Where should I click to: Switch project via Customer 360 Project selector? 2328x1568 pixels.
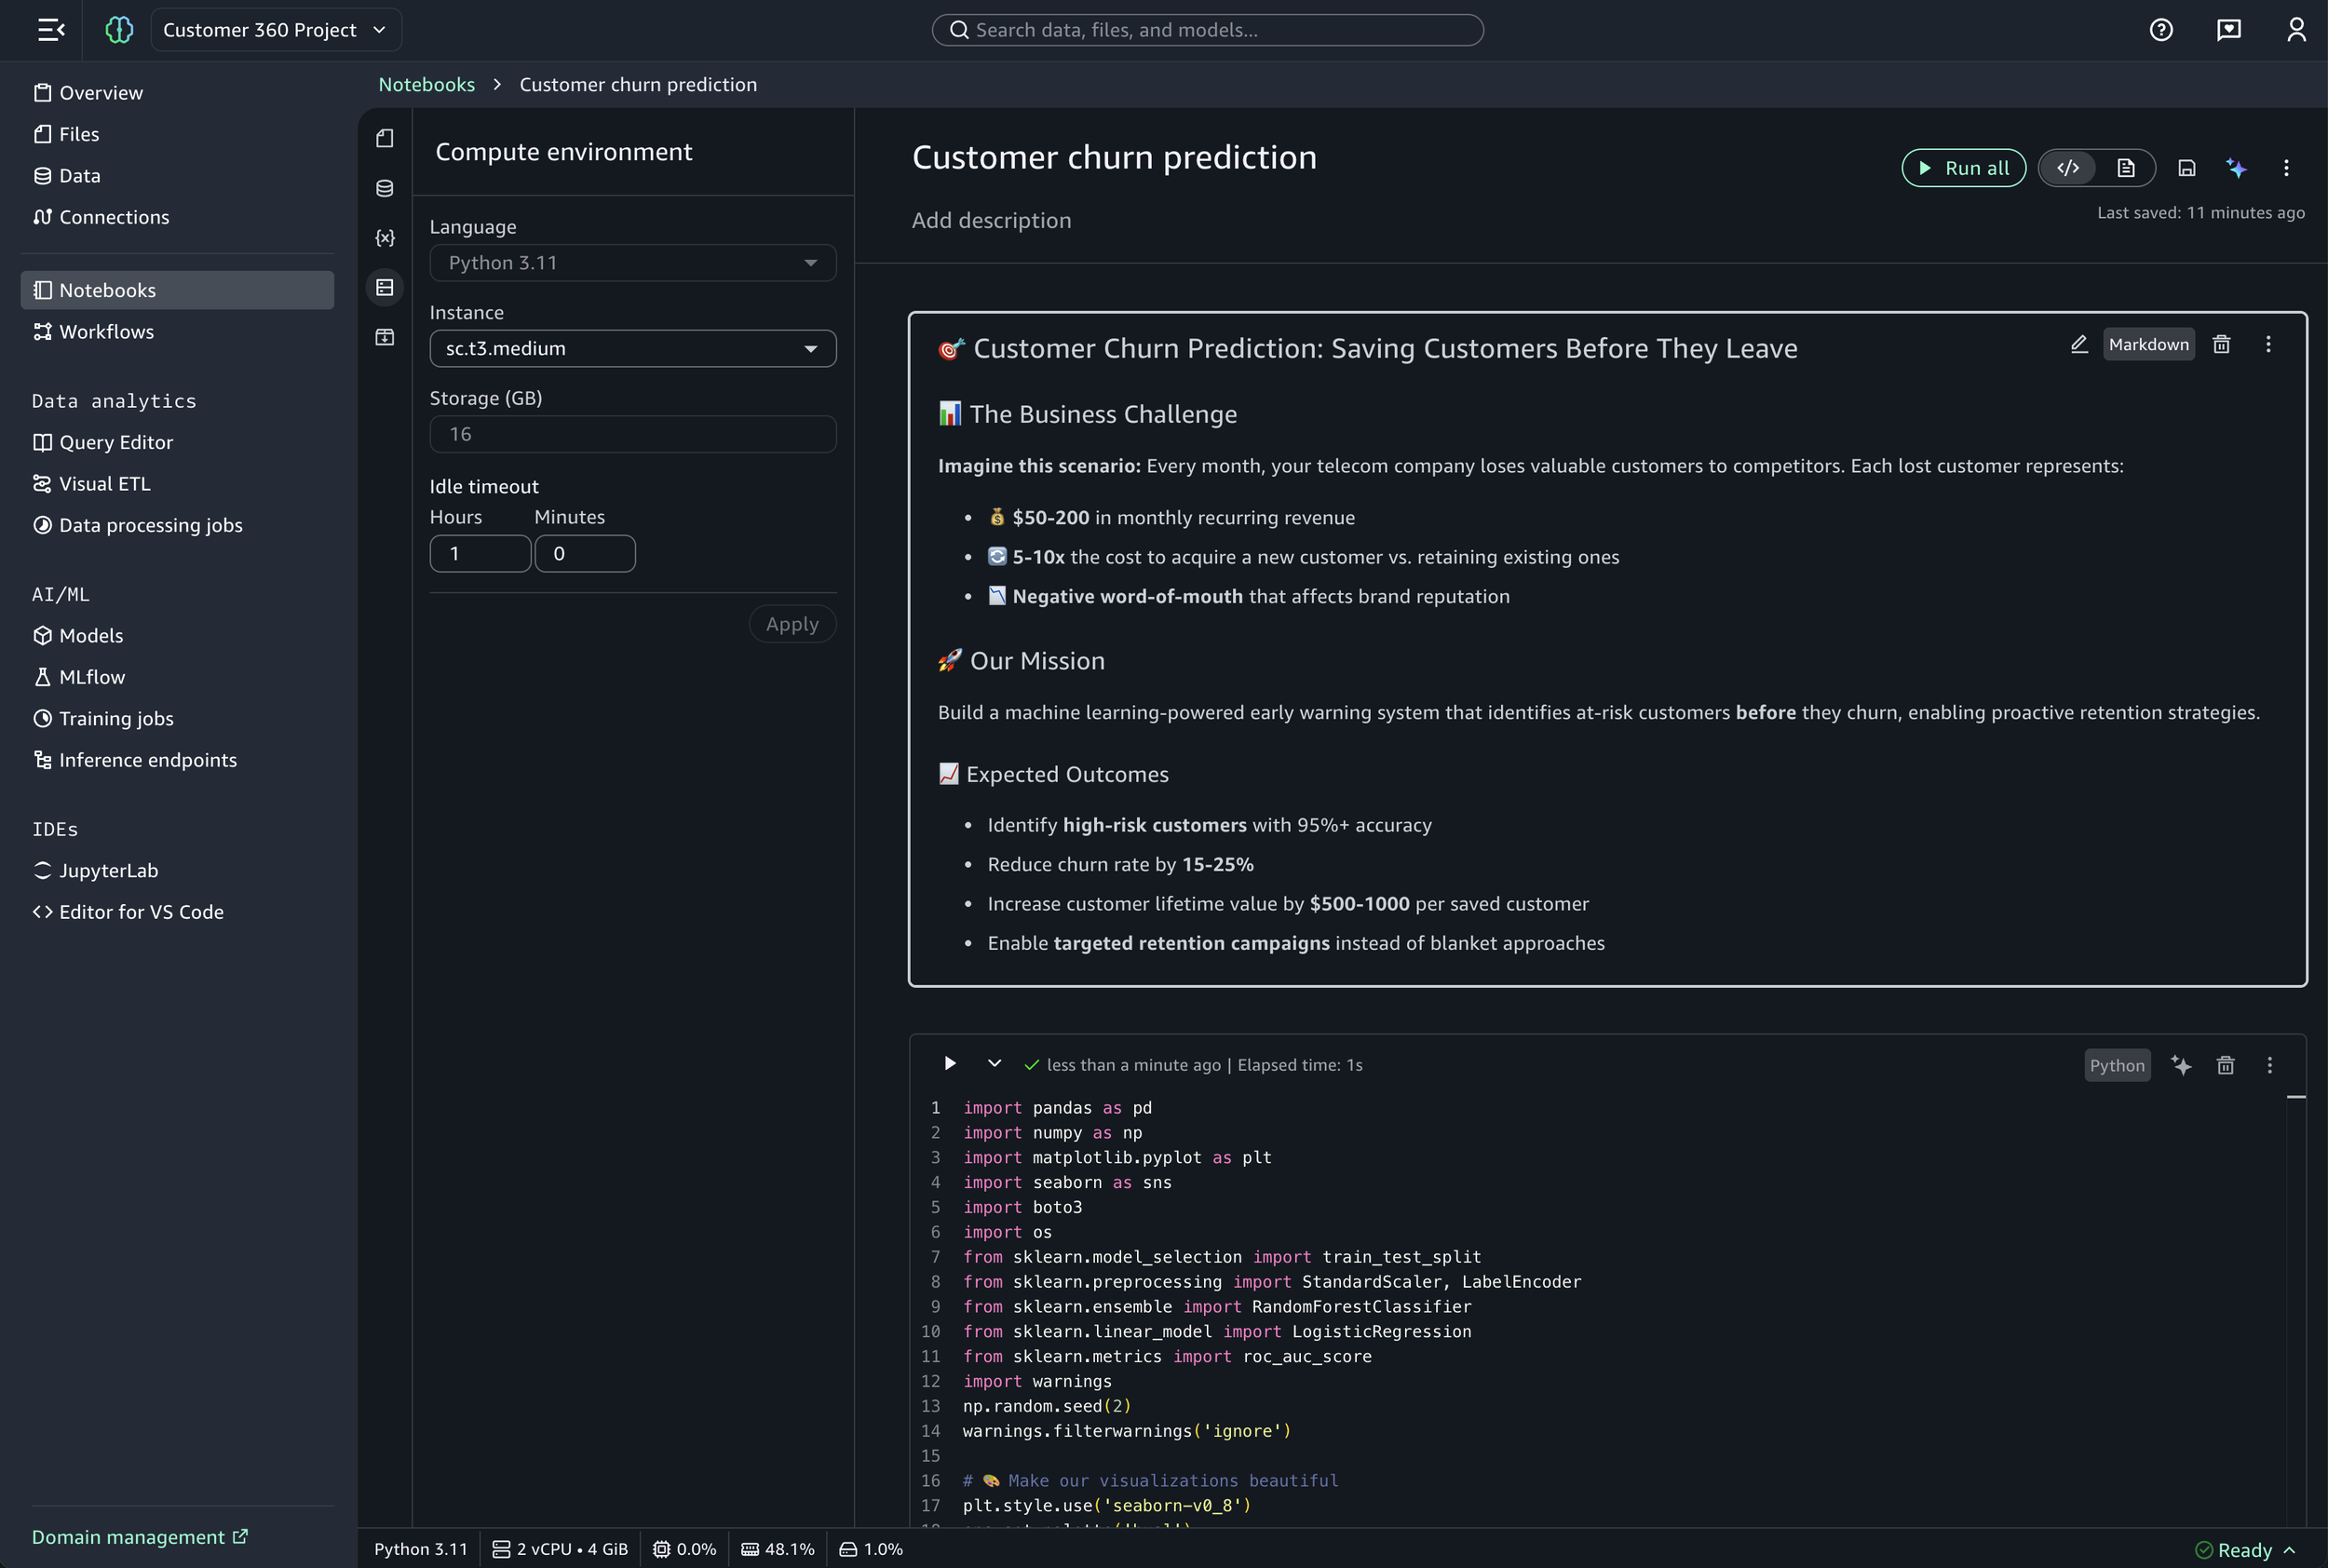pos(276,29)
